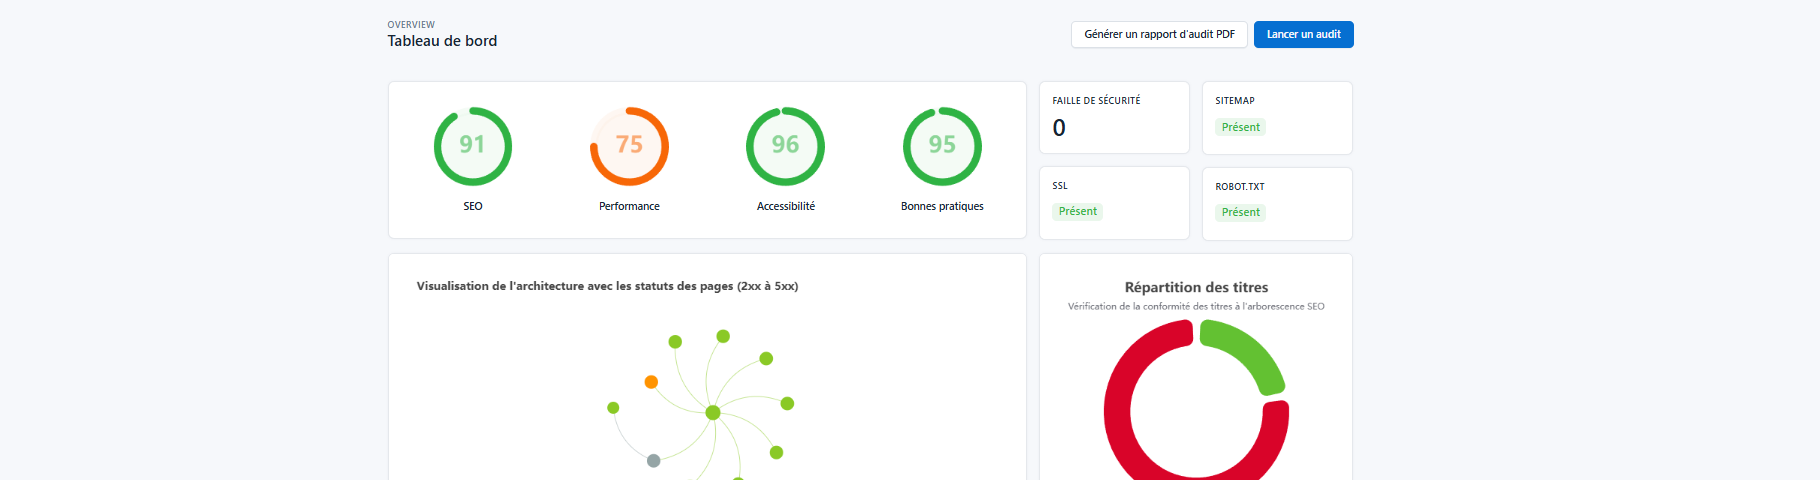Click the Sitemap 'Présent' status badge
Image resolution: width=1820 pixels, height=480 pixels.
coord(1240,127)
